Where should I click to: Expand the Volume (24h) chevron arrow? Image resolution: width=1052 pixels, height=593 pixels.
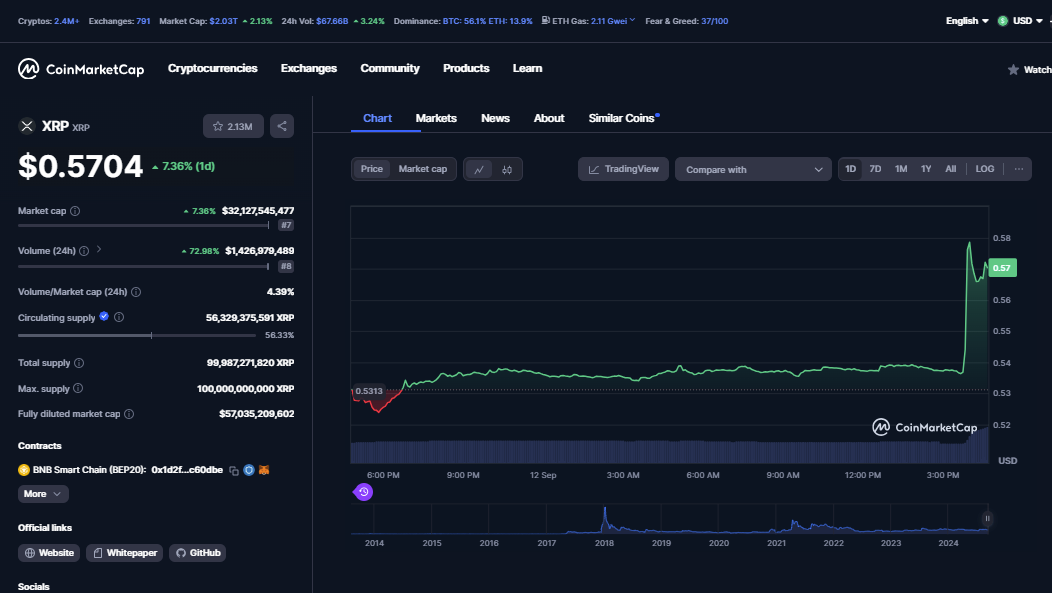point(99,250)
